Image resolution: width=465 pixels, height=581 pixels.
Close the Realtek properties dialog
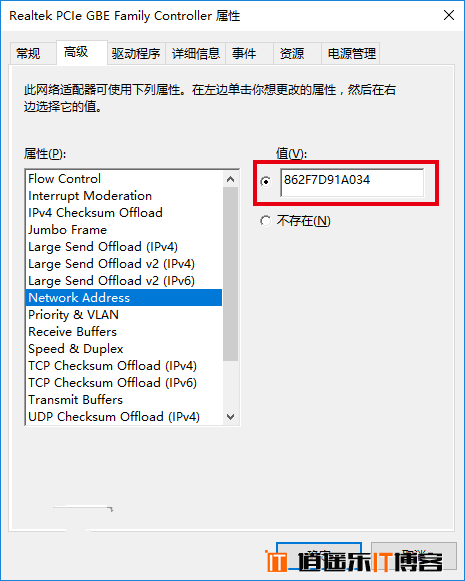click(449, 16)
